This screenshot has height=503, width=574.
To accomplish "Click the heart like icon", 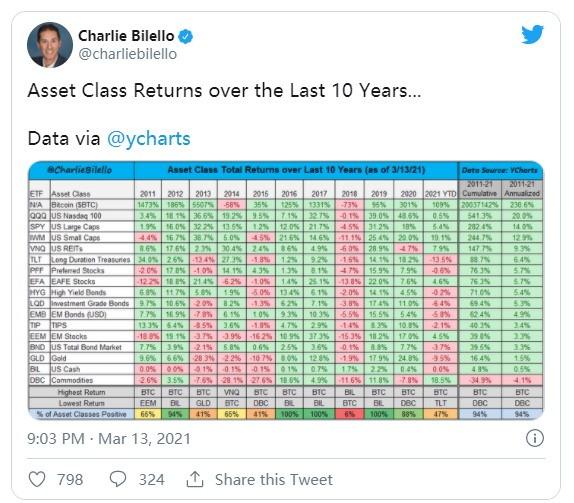I will click(x=37, y=479).
